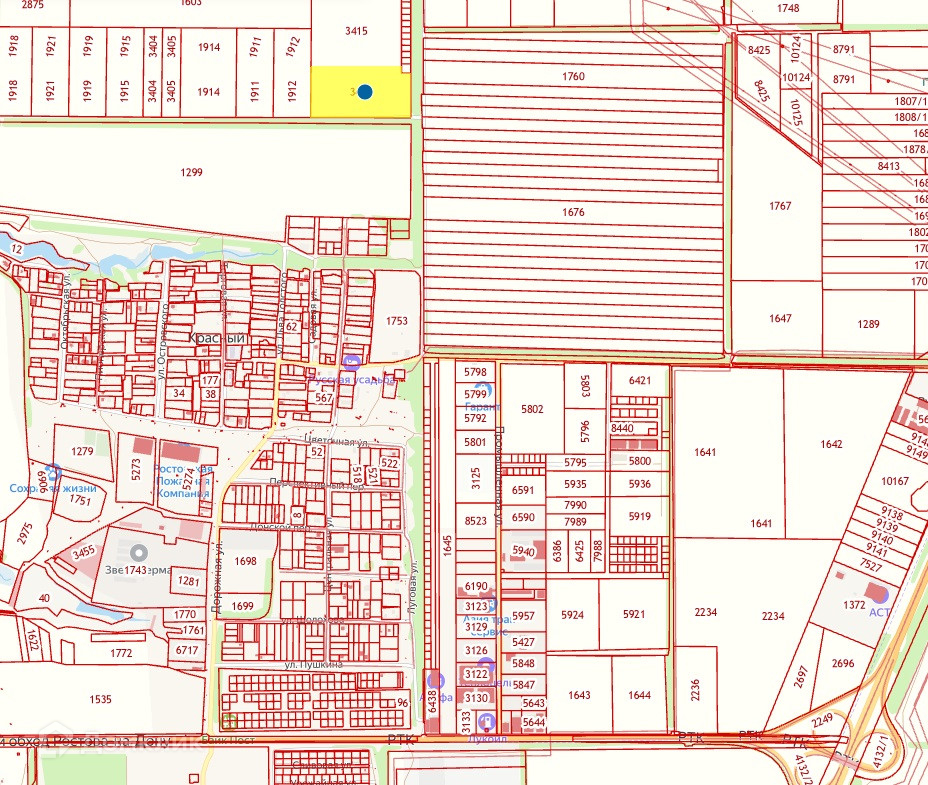Select parcel 5921

coord(634,615)
